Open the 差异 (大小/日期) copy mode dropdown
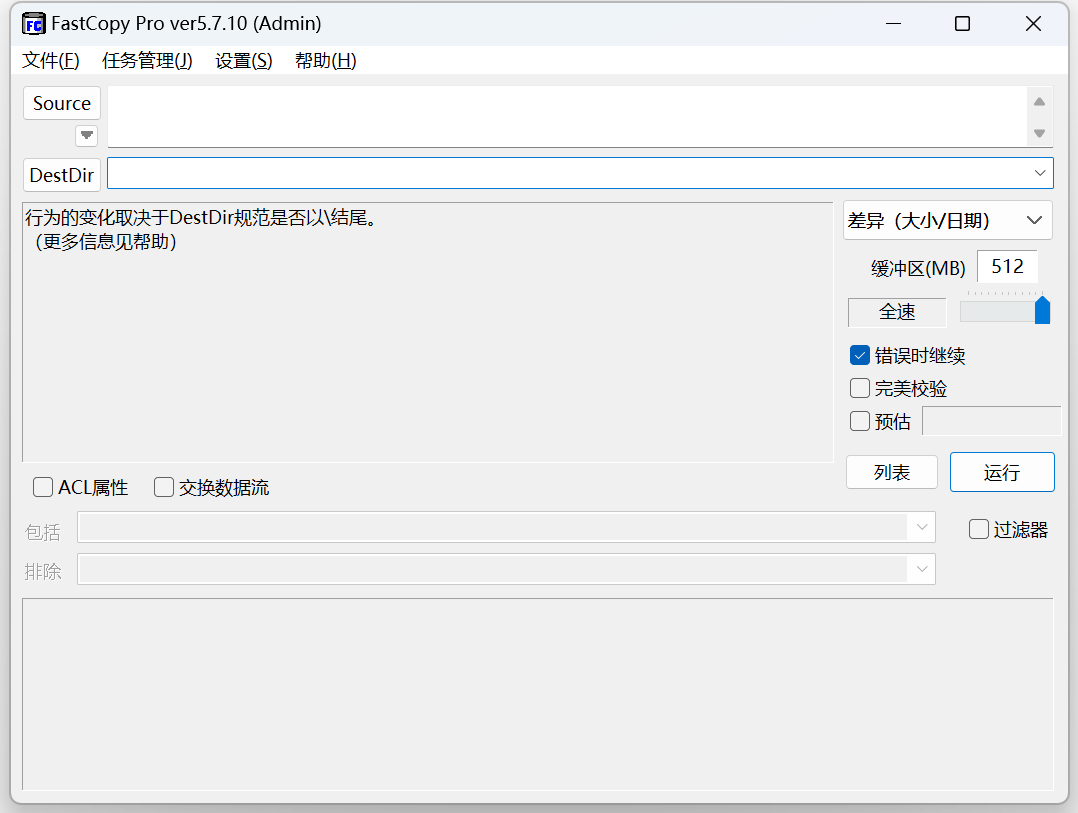This screenshot has height=813, width=1078. click(947, 221)
